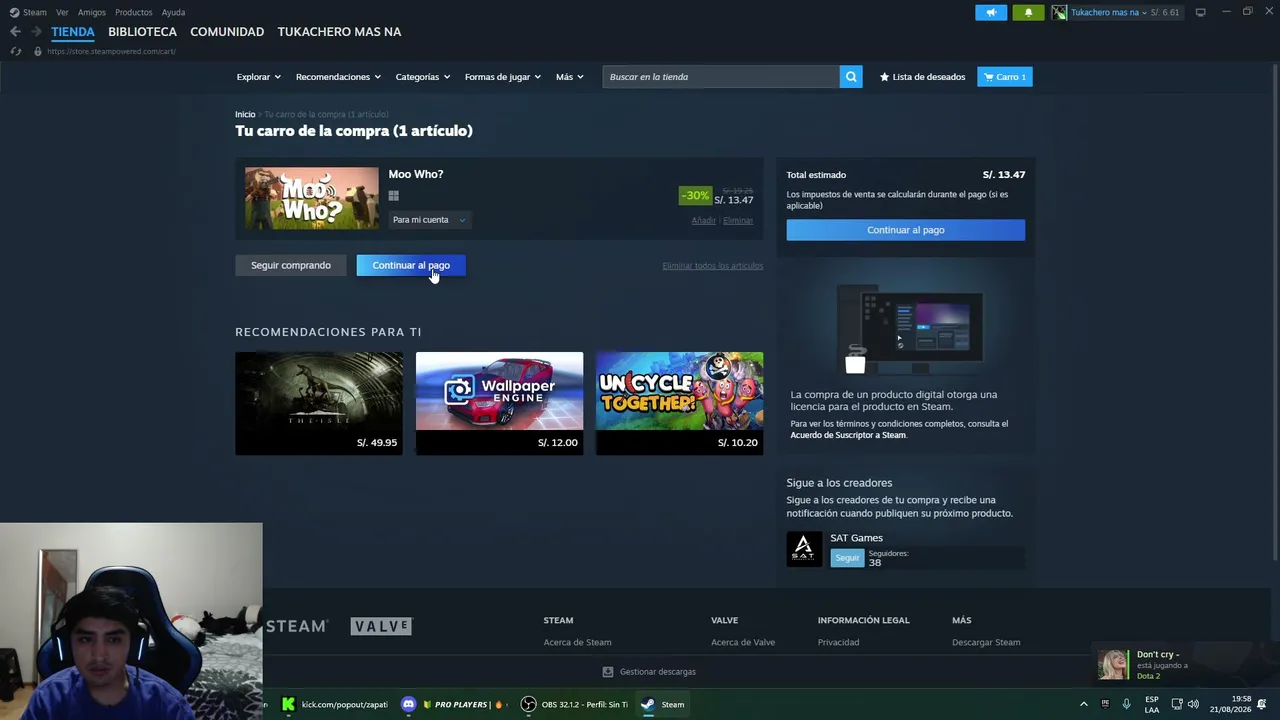Click the Steam logo in the footer
The height and width of the screenshot is (720, 1280).
pyautogui.click(x=296, y=626)
